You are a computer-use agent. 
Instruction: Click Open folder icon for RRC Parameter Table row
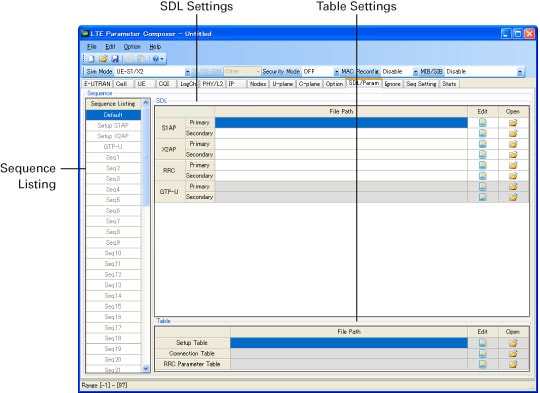[513, 364]
